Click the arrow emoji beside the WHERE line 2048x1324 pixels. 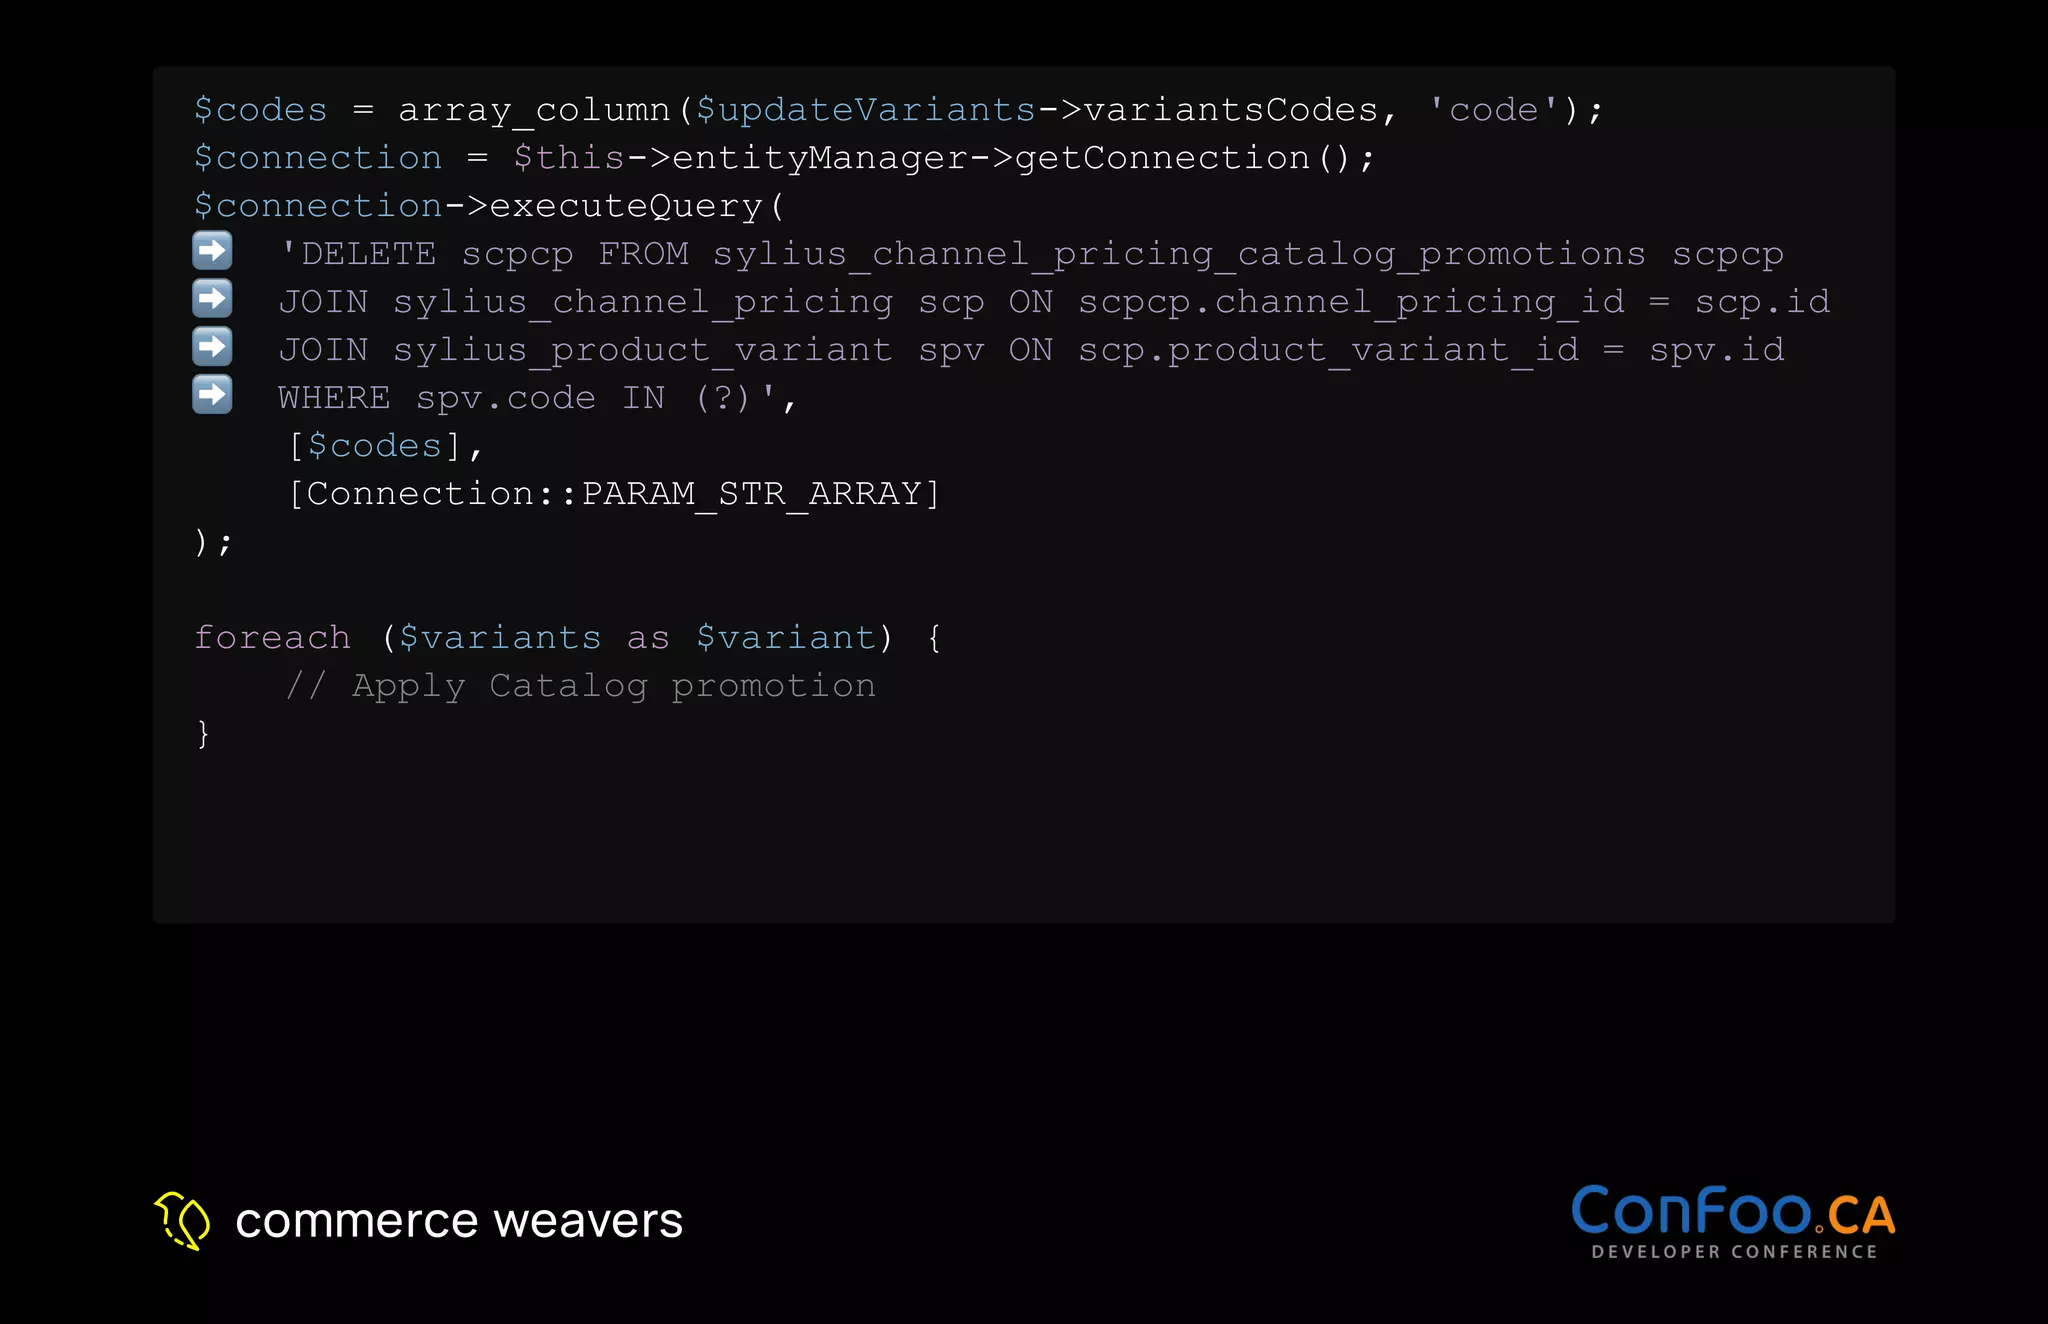pyautogui.click(x=212, y=395)
